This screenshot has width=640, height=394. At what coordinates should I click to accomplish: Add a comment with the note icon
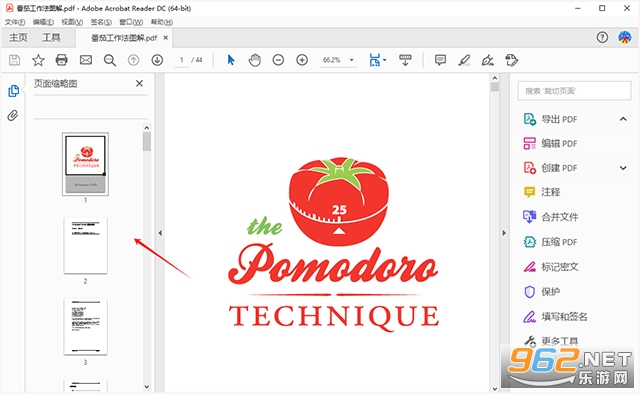tap(440, 60)
